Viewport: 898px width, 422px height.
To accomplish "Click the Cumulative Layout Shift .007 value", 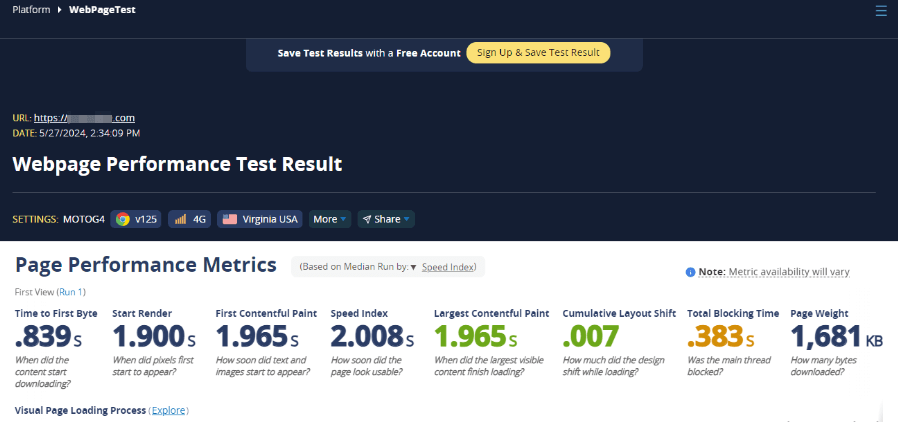I will coord(590,336).
